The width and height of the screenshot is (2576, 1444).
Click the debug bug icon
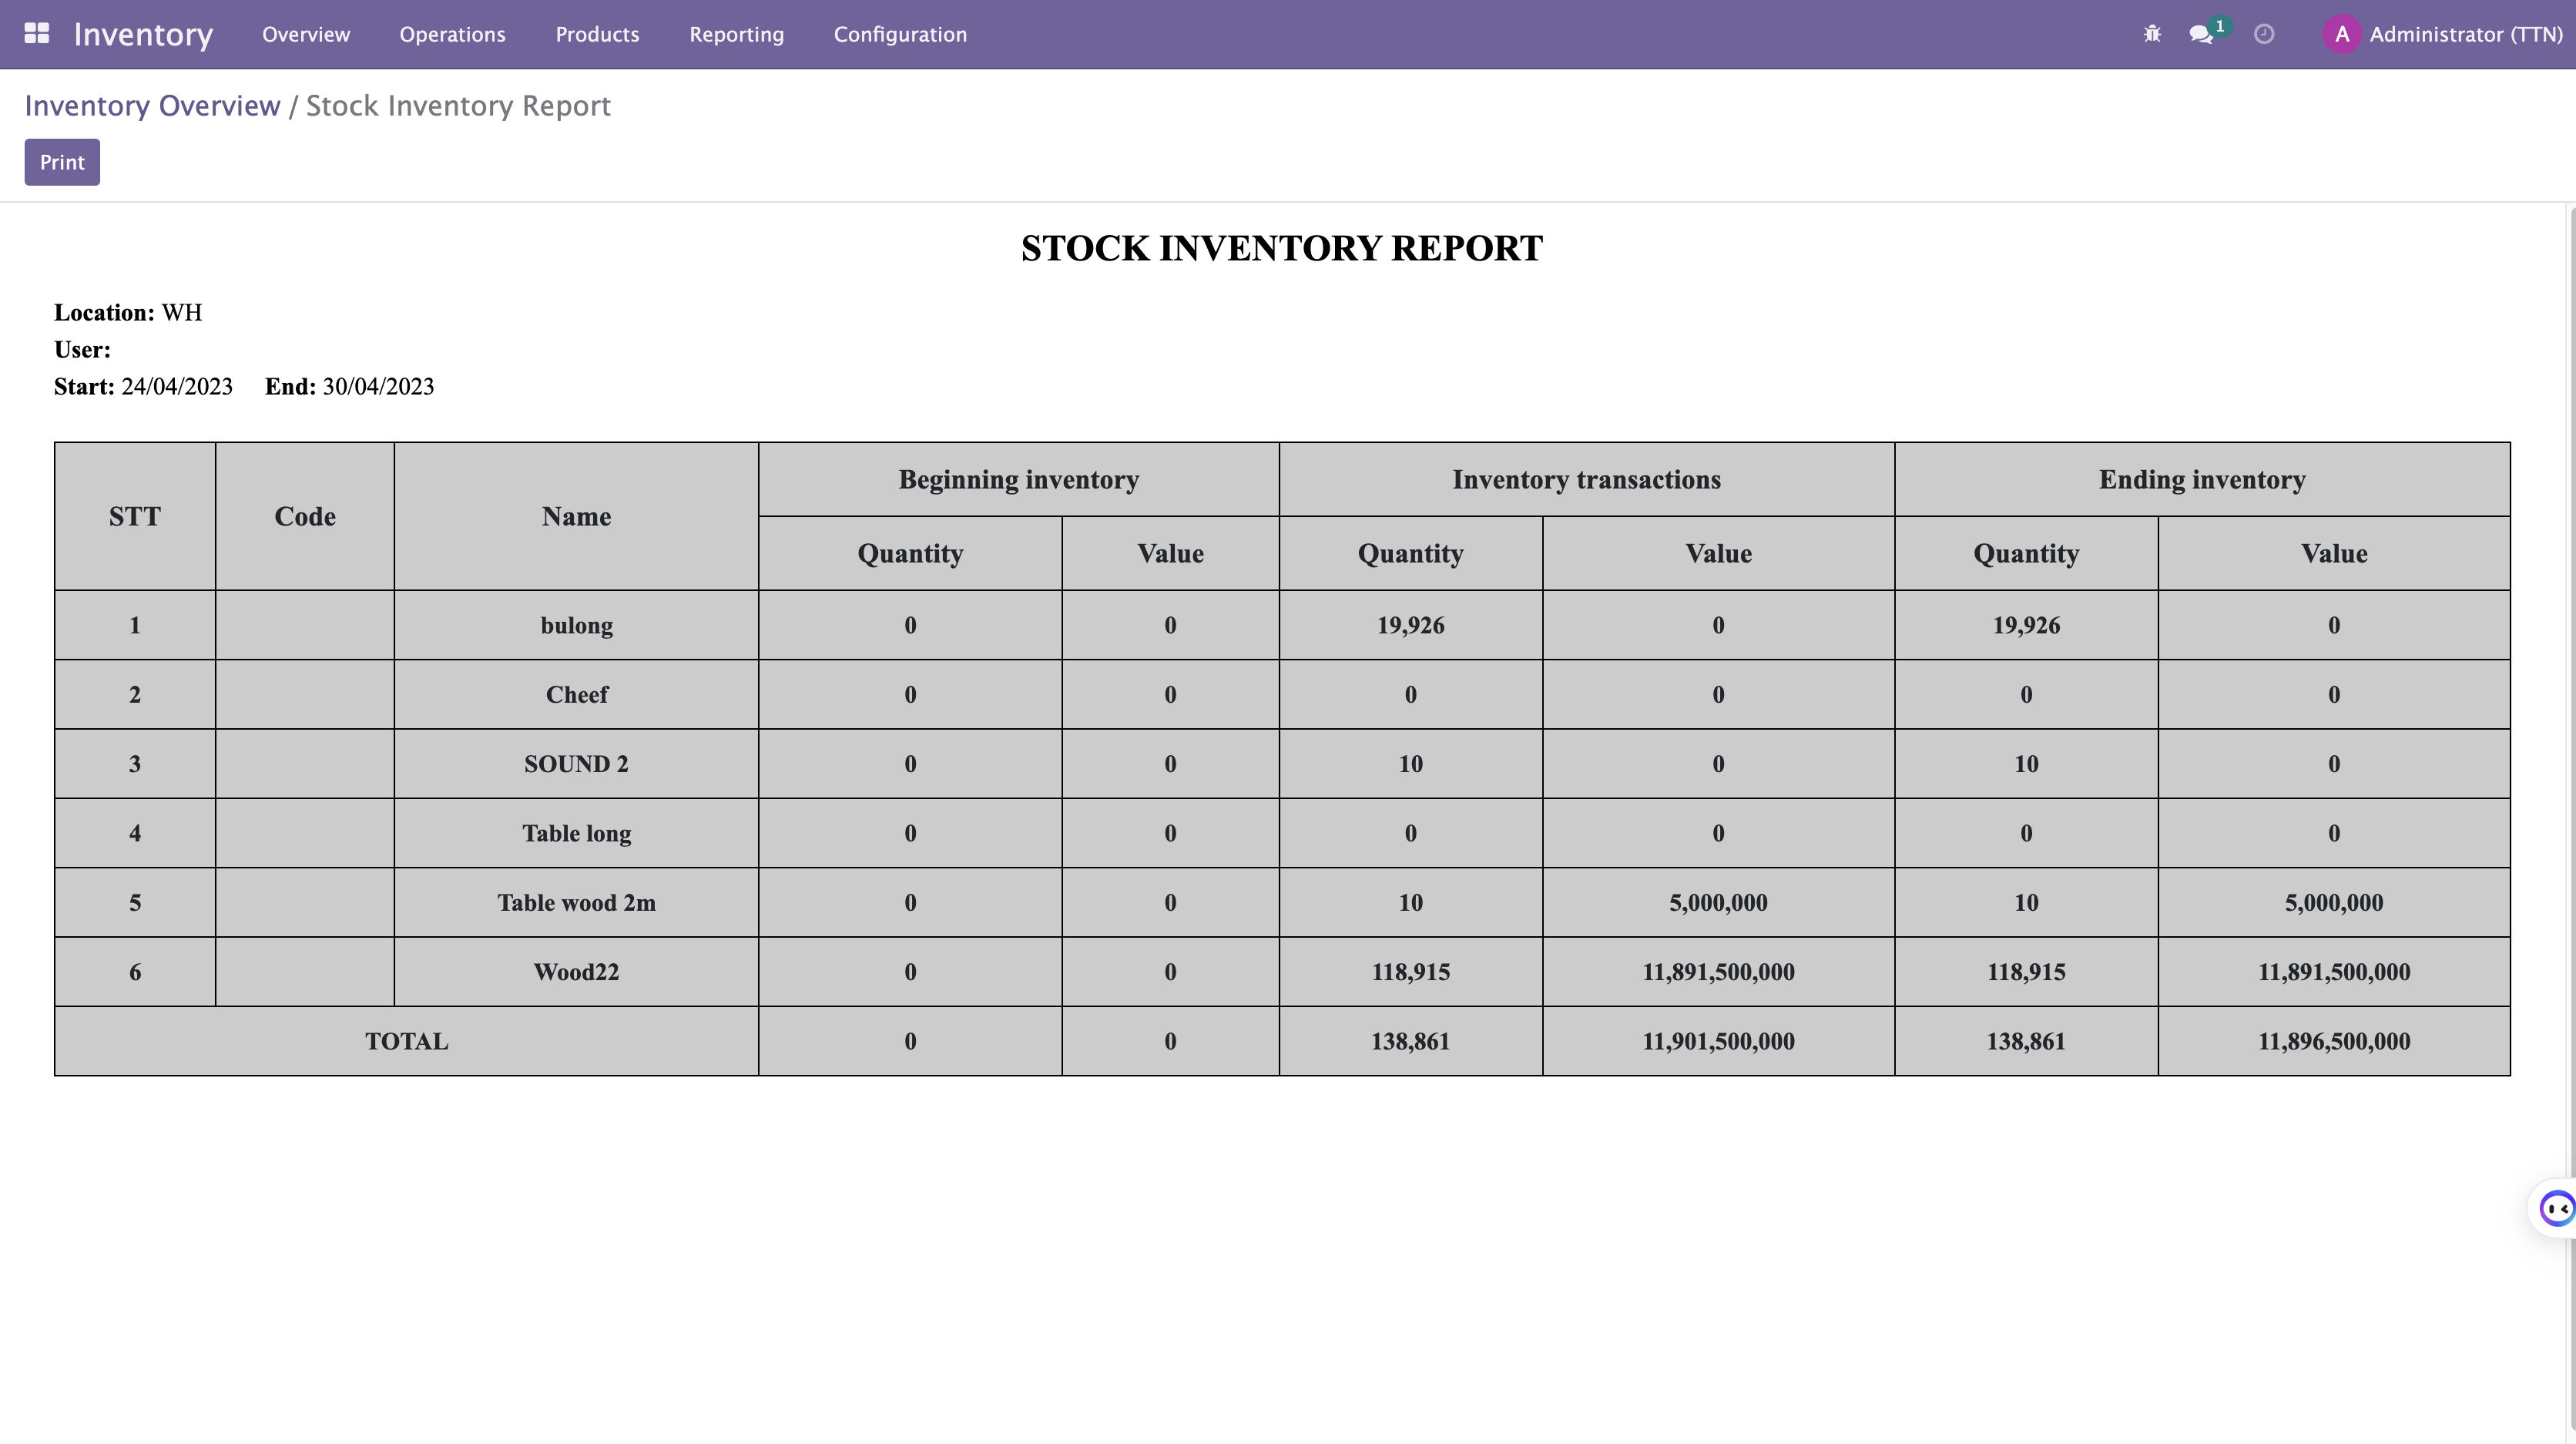click(x=2152, y=34)
